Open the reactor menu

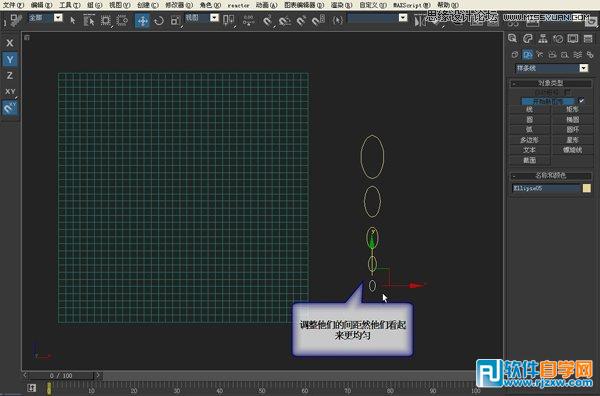click(238, 5)
